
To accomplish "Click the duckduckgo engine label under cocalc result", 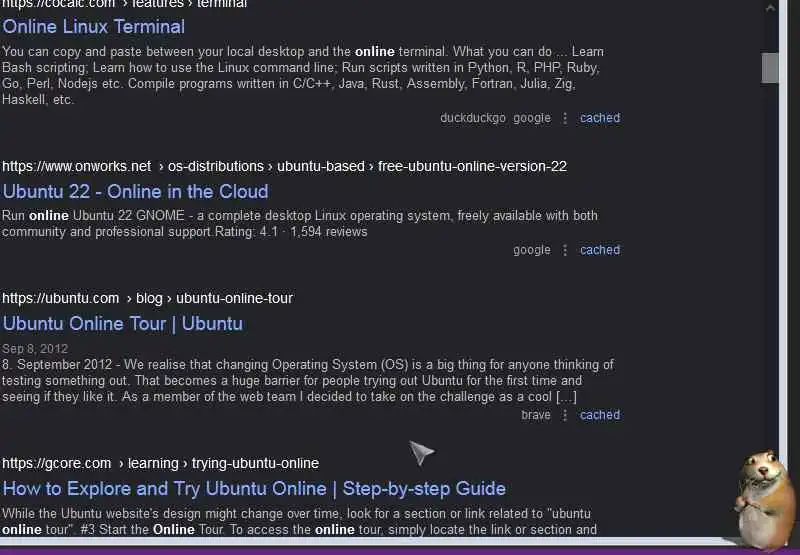I will 473,118.
